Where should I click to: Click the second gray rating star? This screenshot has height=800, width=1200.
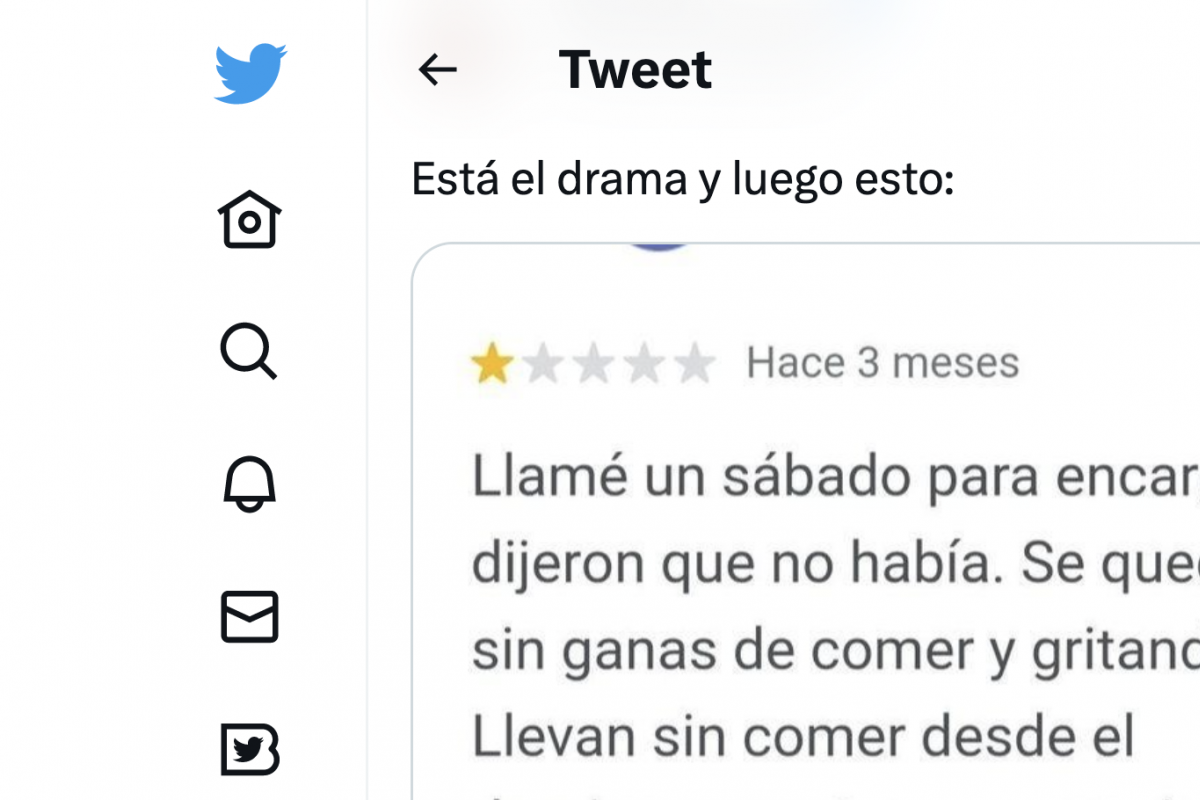pyautogui.click(x=543, y=364)
